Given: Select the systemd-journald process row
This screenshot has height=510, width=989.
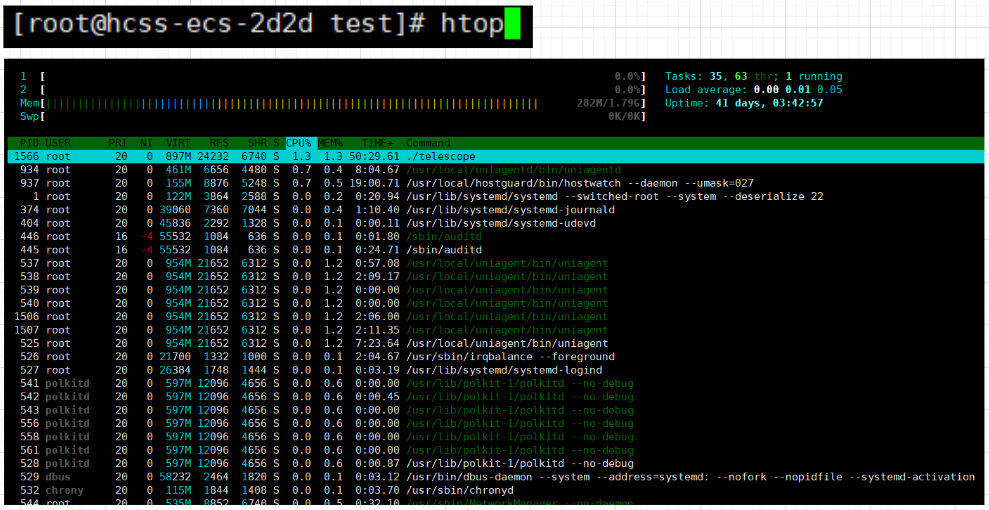Looking at the screenshot, I should point(496,210).
